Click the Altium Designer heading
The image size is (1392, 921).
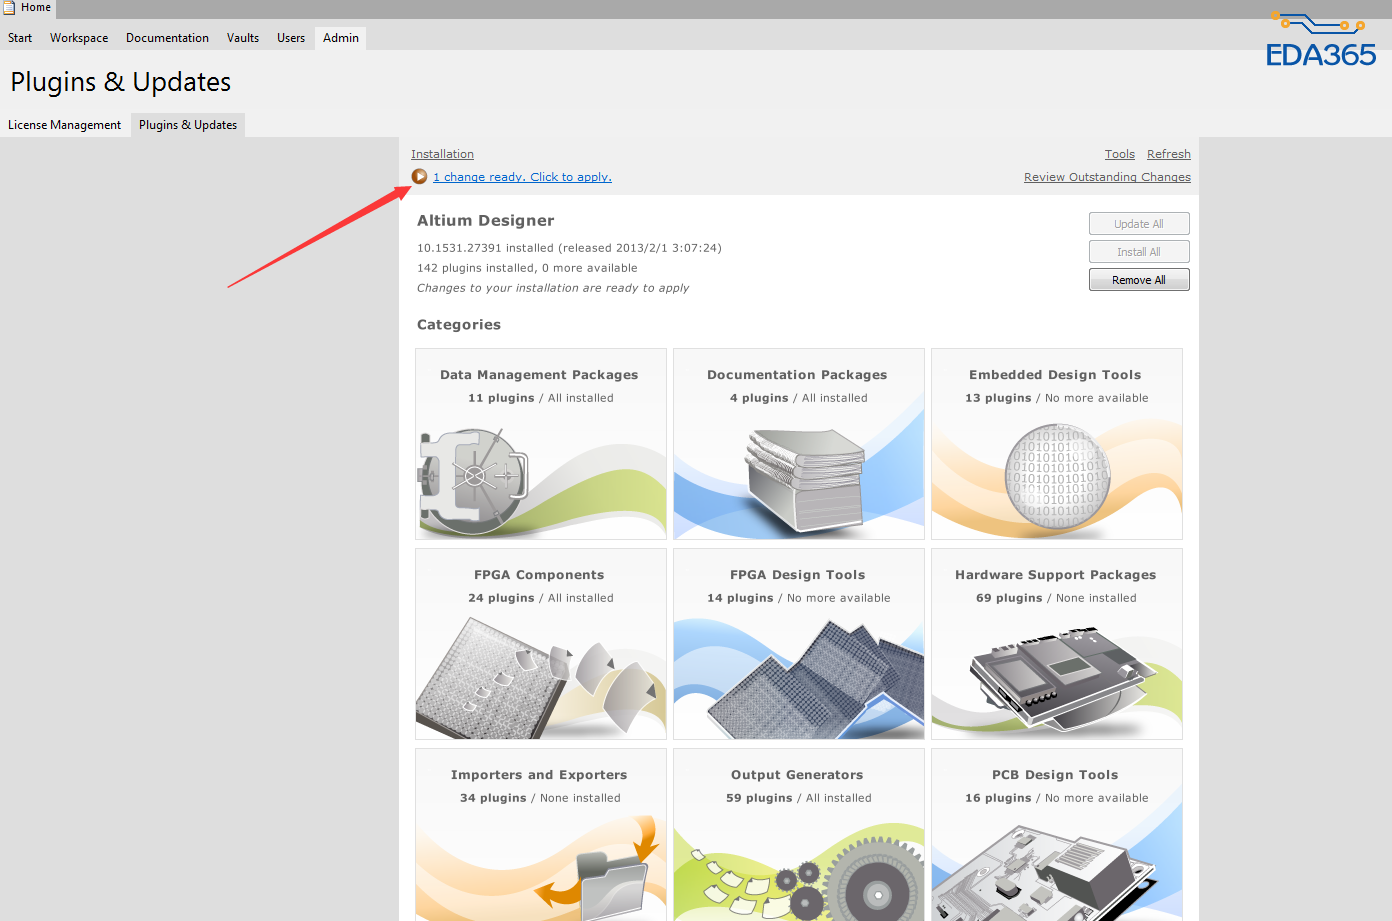485,221
